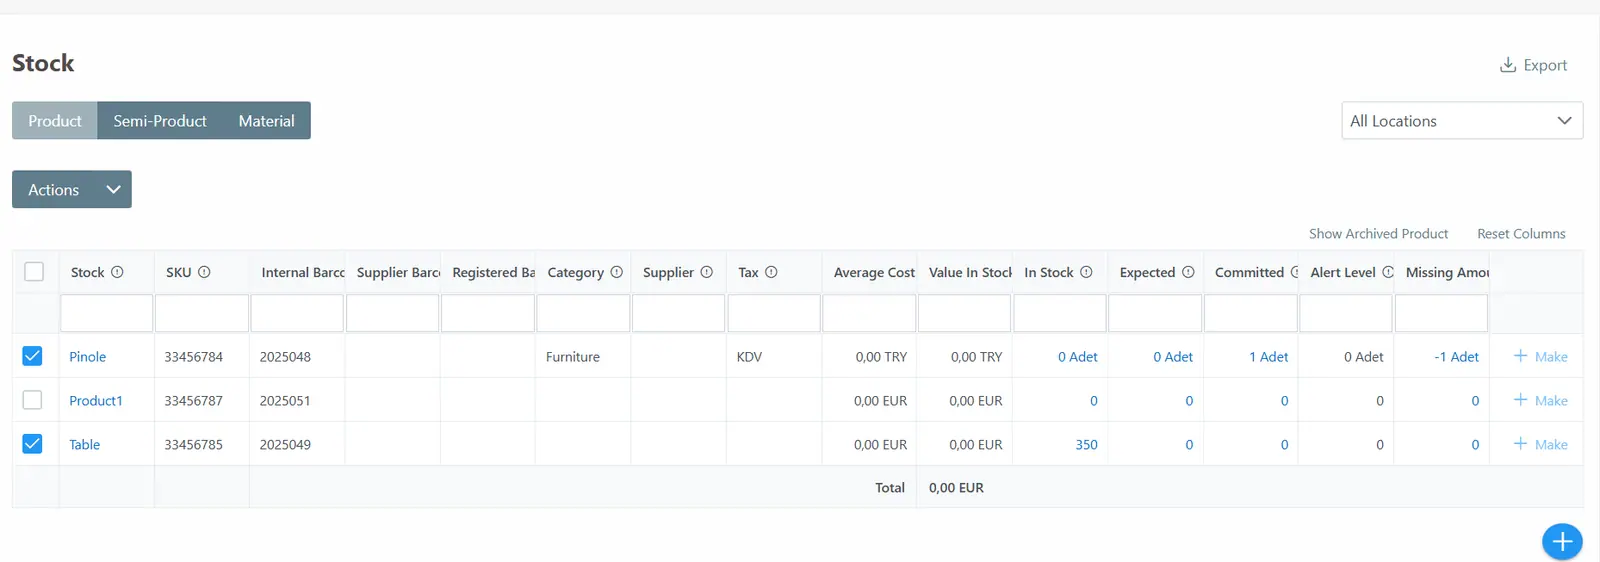Click the Total value 0,00 EUR
Image resolution: width=1600 pixels, height=562 pixels.
[x=956, y=488]
